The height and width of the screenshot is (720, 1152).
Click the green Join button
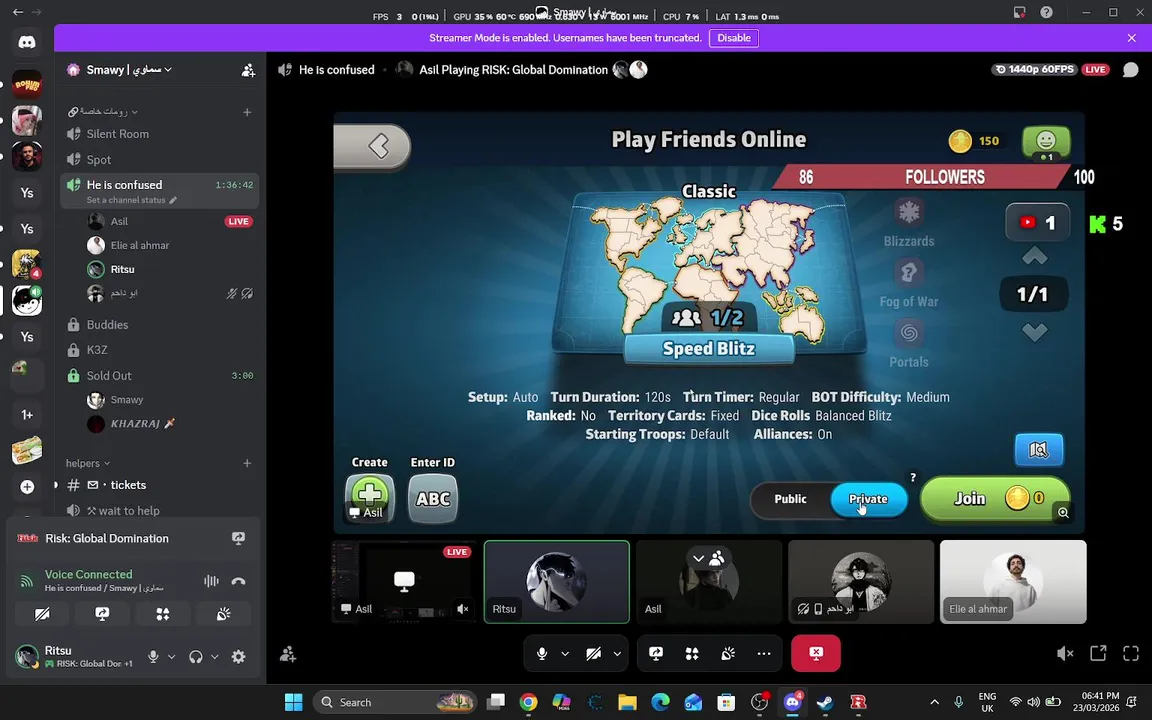(995, 499)
